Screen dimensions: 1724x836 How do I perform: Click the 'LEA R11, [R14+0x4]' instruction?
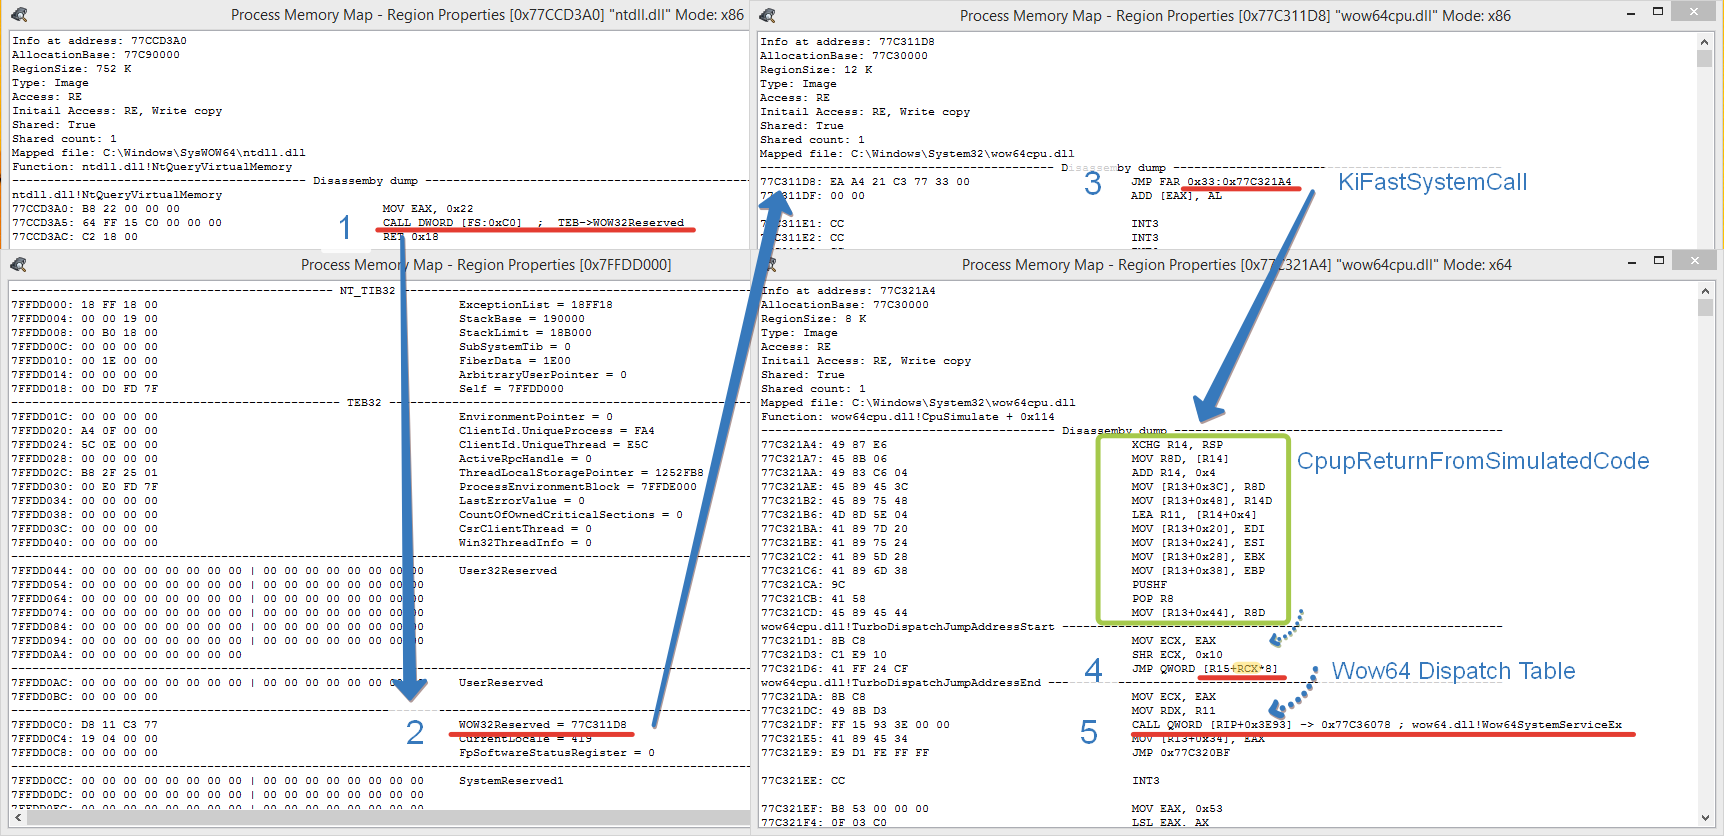(x=1194, y=515)
